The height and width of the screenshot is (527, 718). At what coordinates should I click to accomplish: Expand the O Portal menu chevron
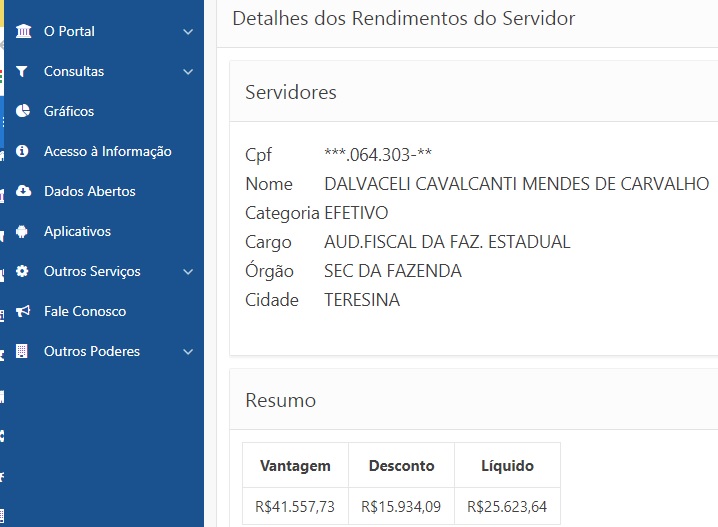click(188, 32)
